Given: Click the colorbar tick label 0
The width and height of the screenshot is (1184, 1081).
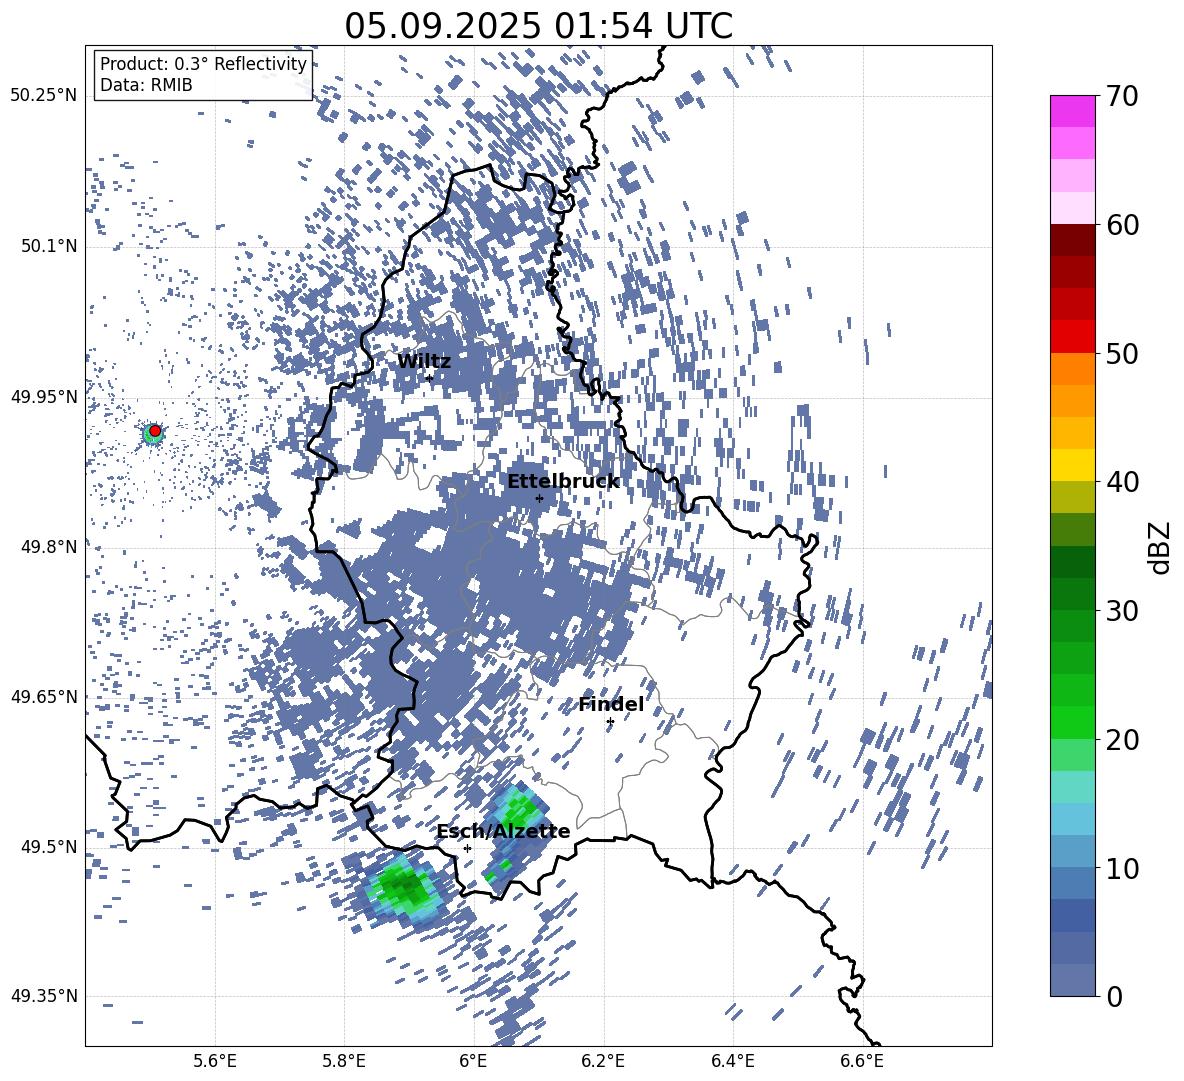Looking at the screenshot, I should 1114,996.
